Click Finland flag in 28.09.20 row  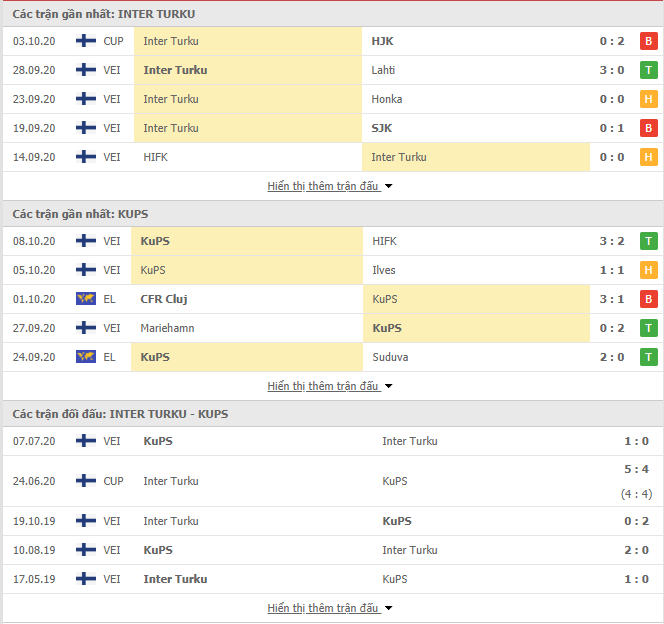[86, 70]
